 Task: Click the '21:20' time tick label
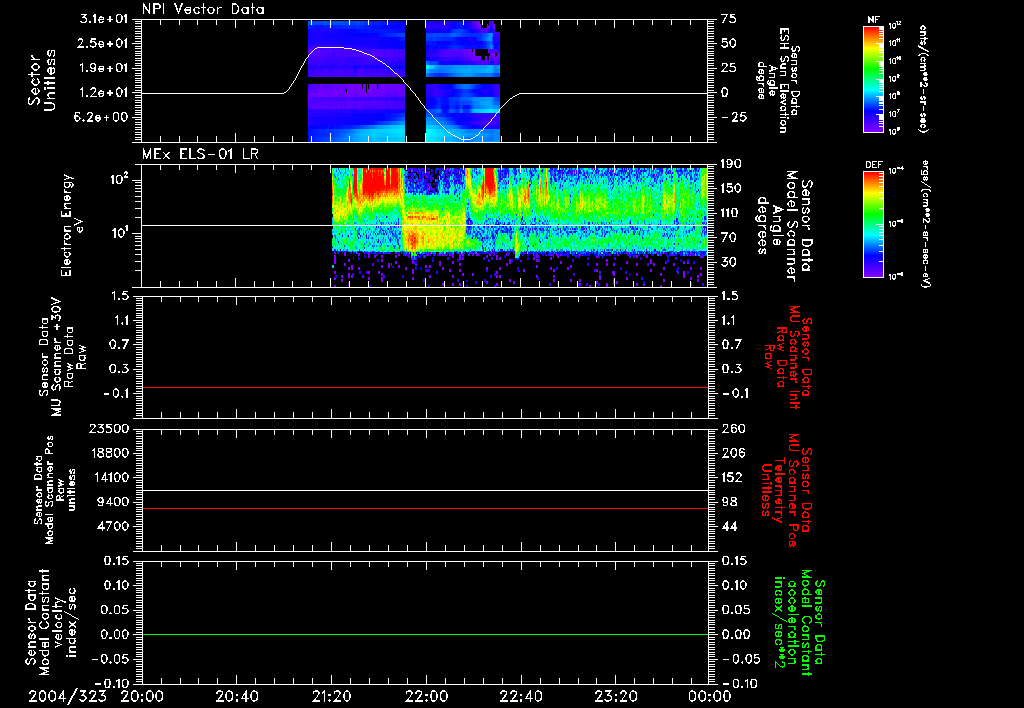pos(332,697)
